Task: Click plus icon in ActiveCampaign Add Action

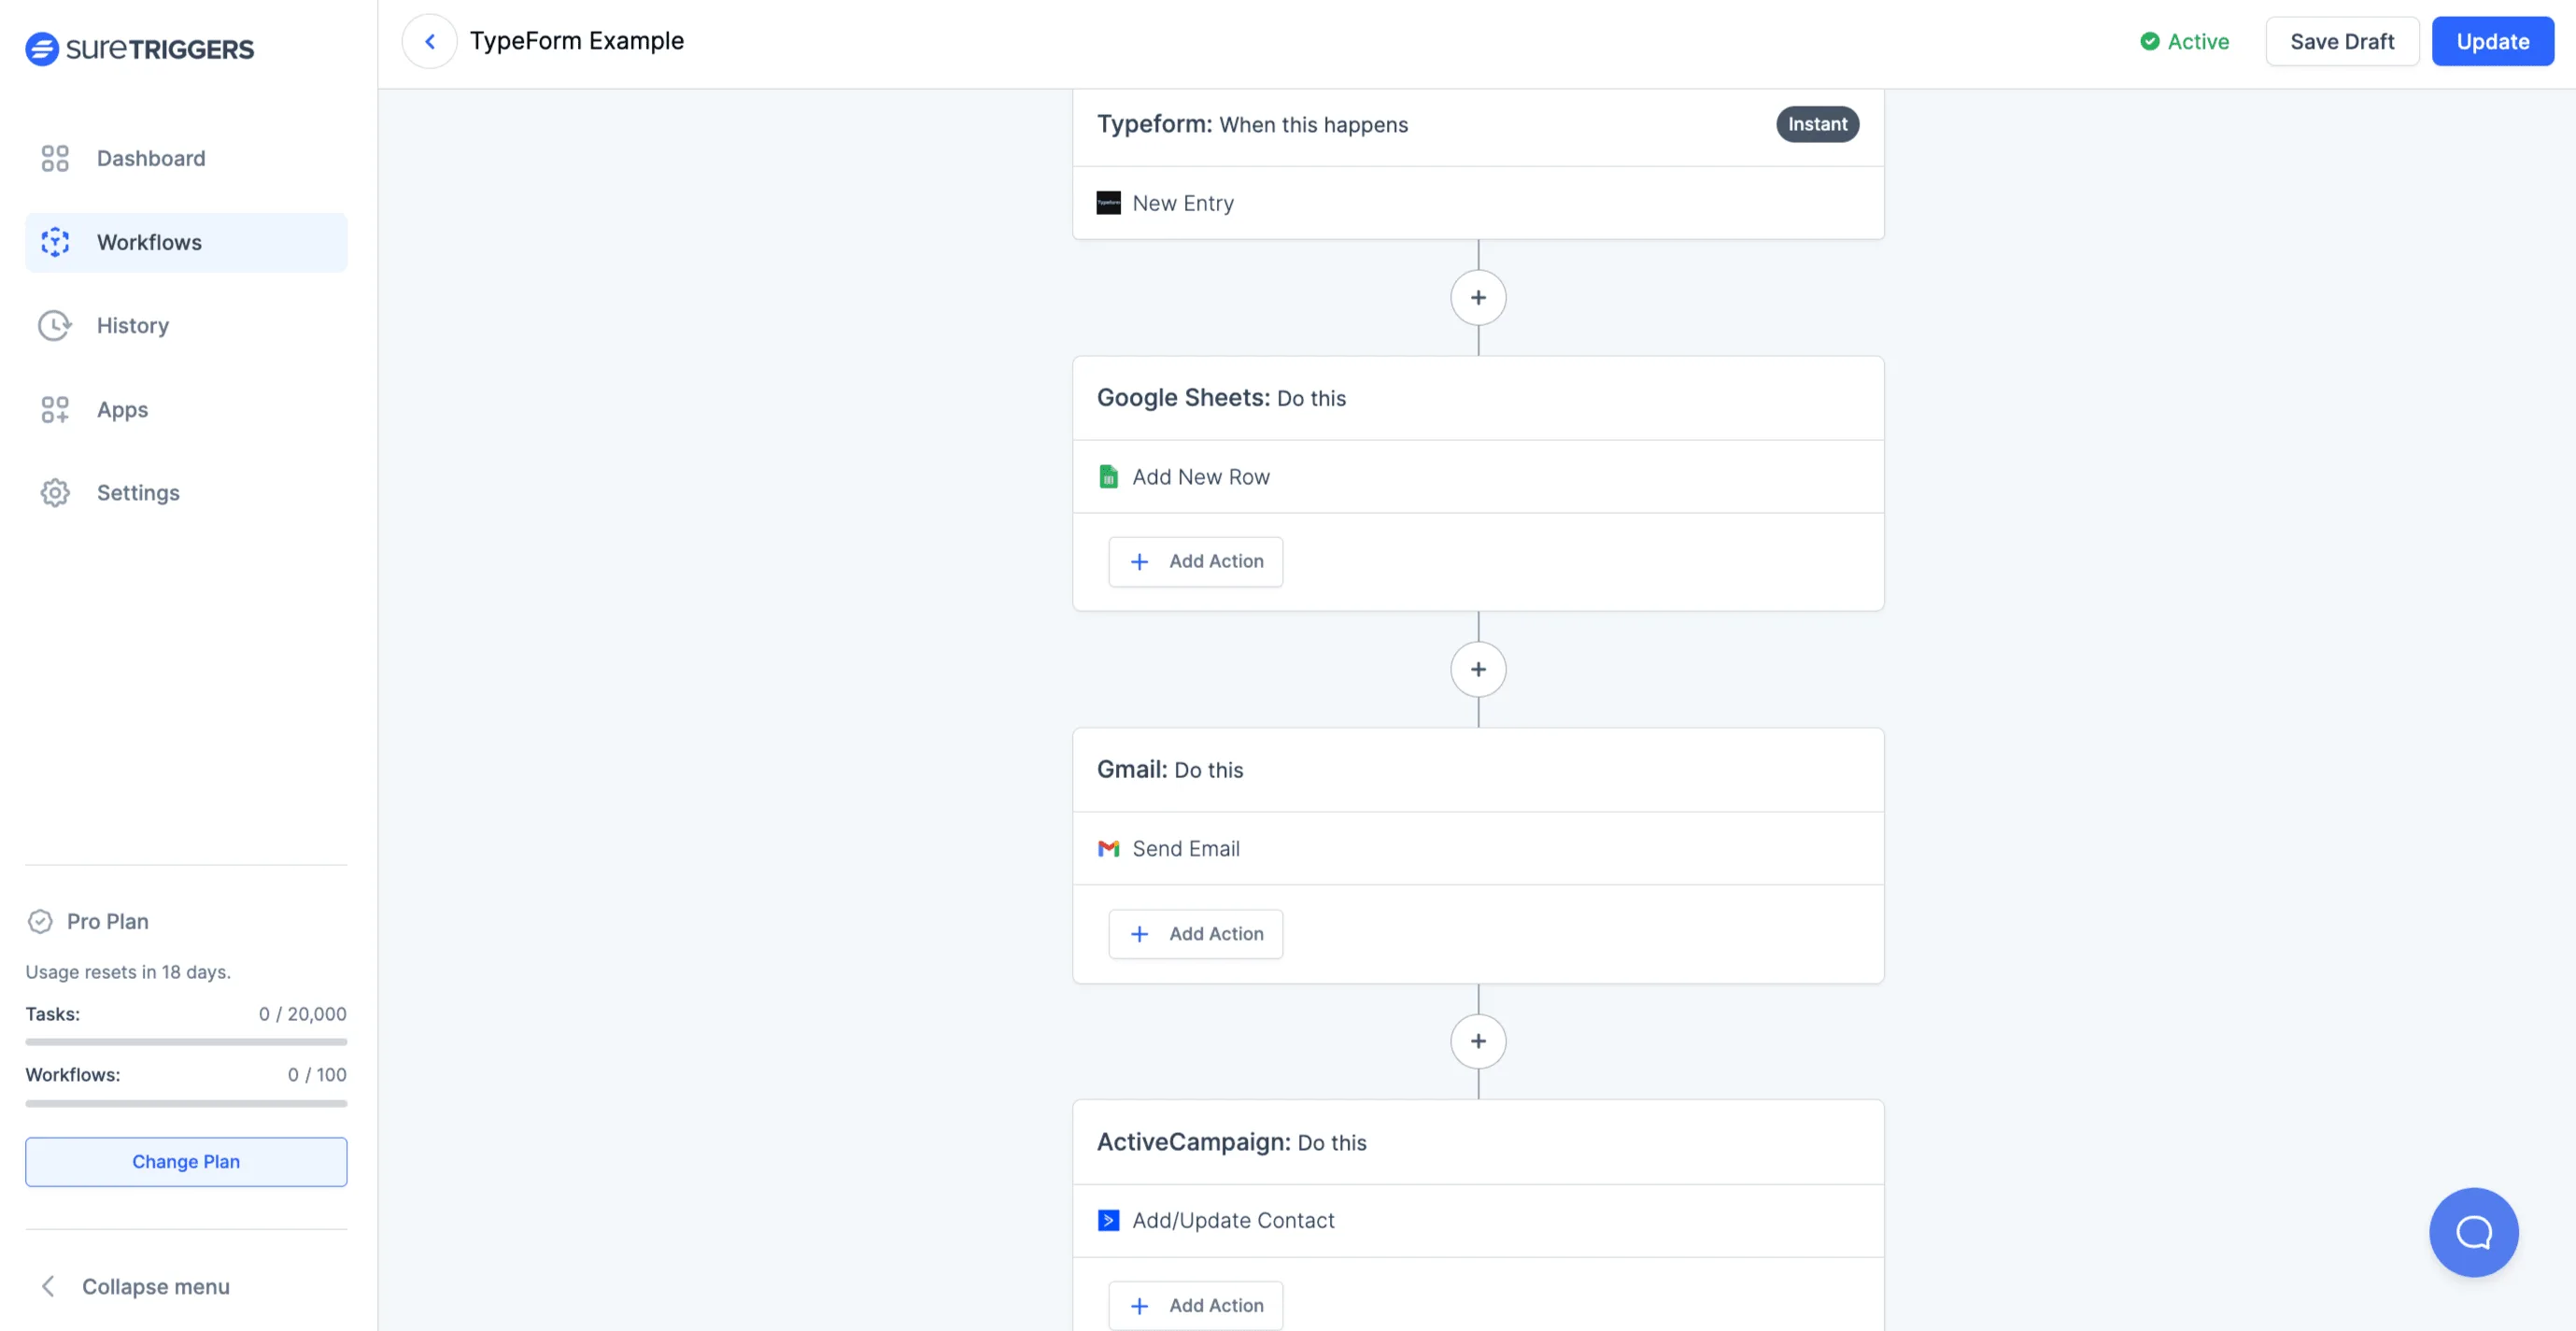Action: click(x=1139, y=1306)
